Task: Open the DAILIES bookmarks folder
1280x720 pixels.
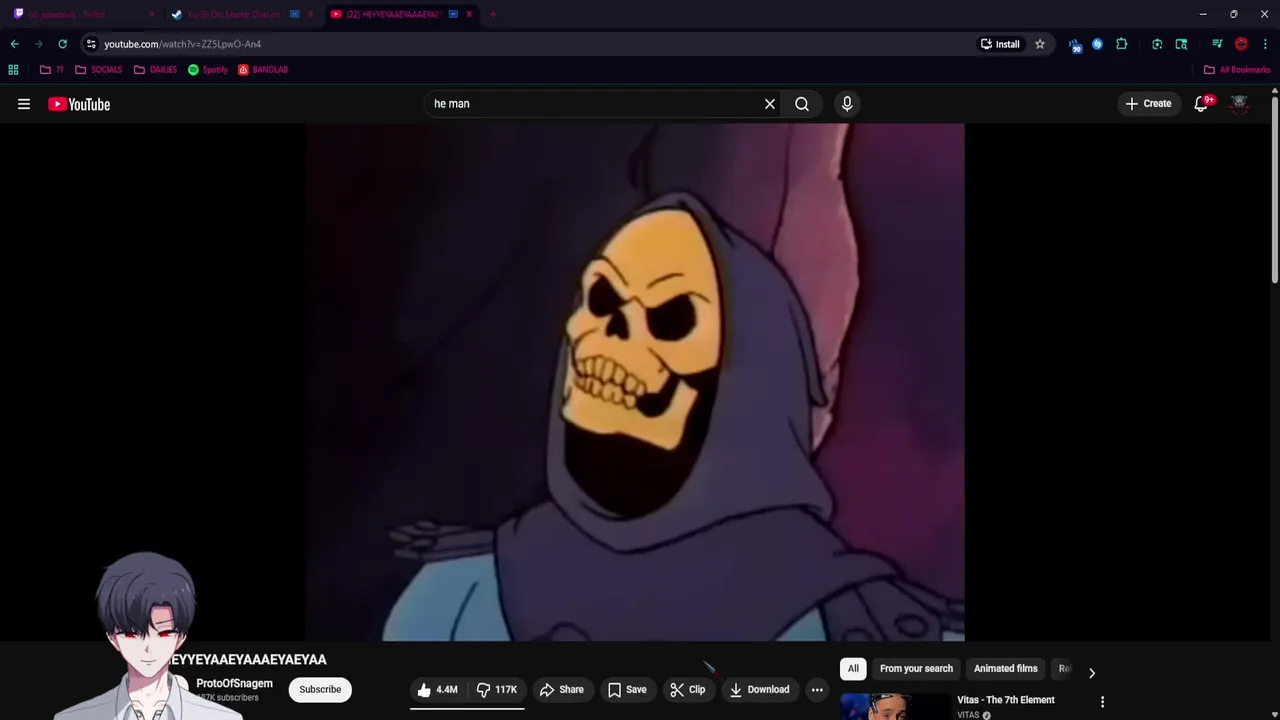Action: click(x=155, y=70)
